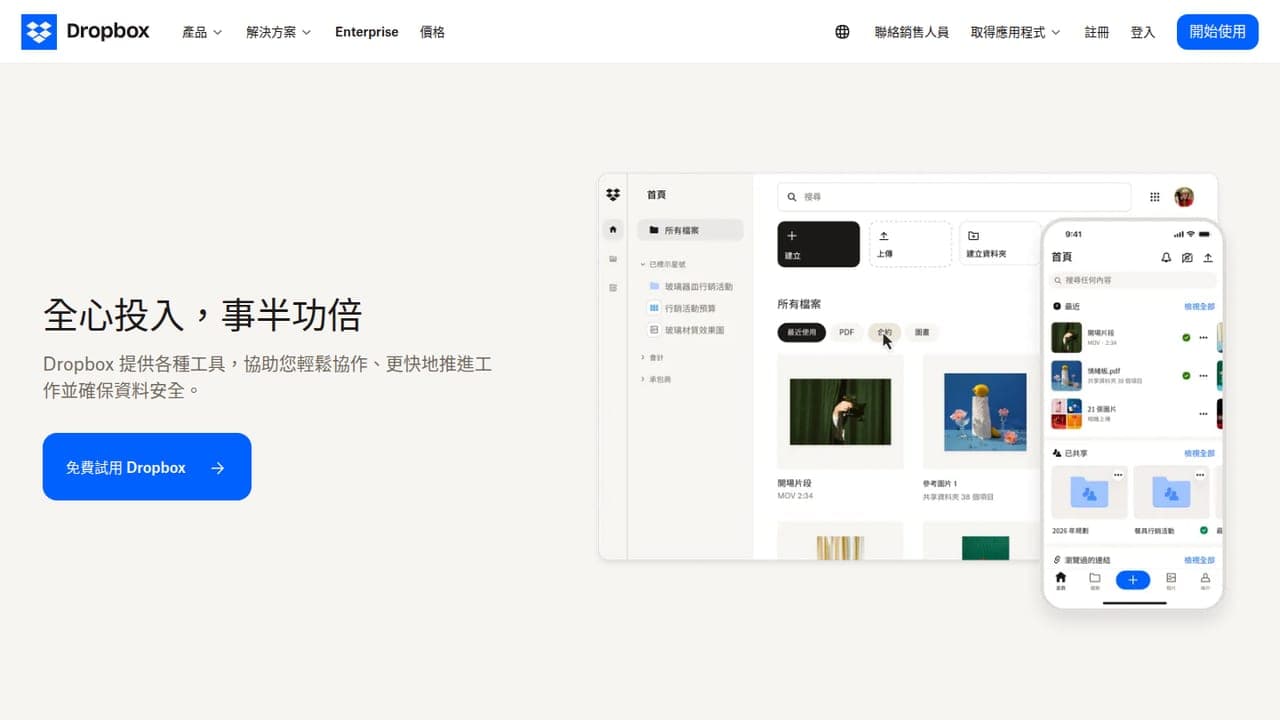The image size is (1280, 720).
Task: Click the 上傳 upload tile
Action: (910, 244)
